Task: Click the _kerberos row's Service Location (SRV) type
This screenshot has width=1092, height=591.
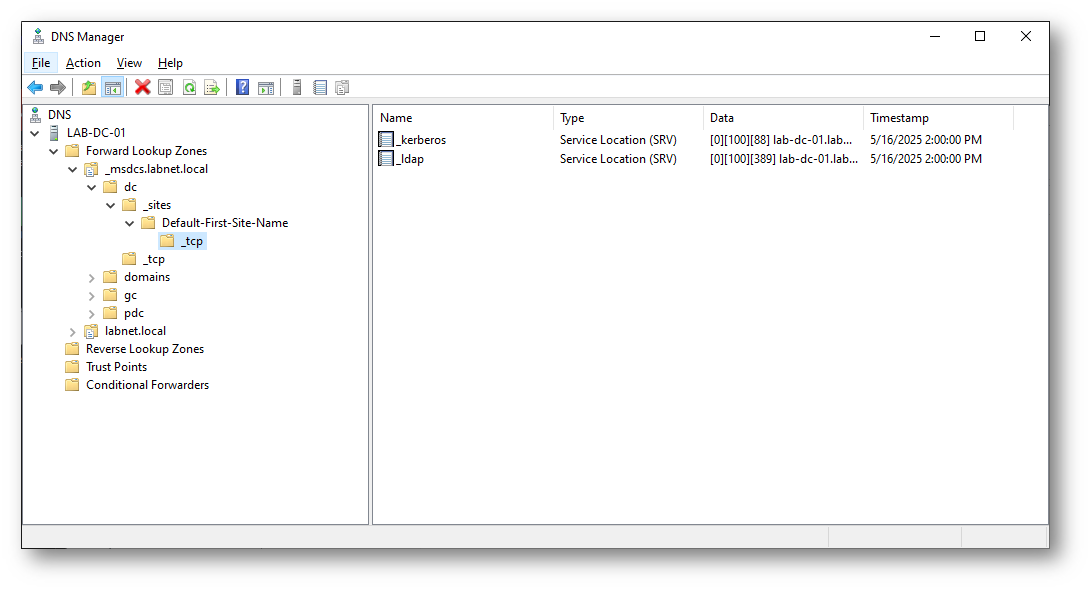Action: pyautogui.click(x=618, y=140)
